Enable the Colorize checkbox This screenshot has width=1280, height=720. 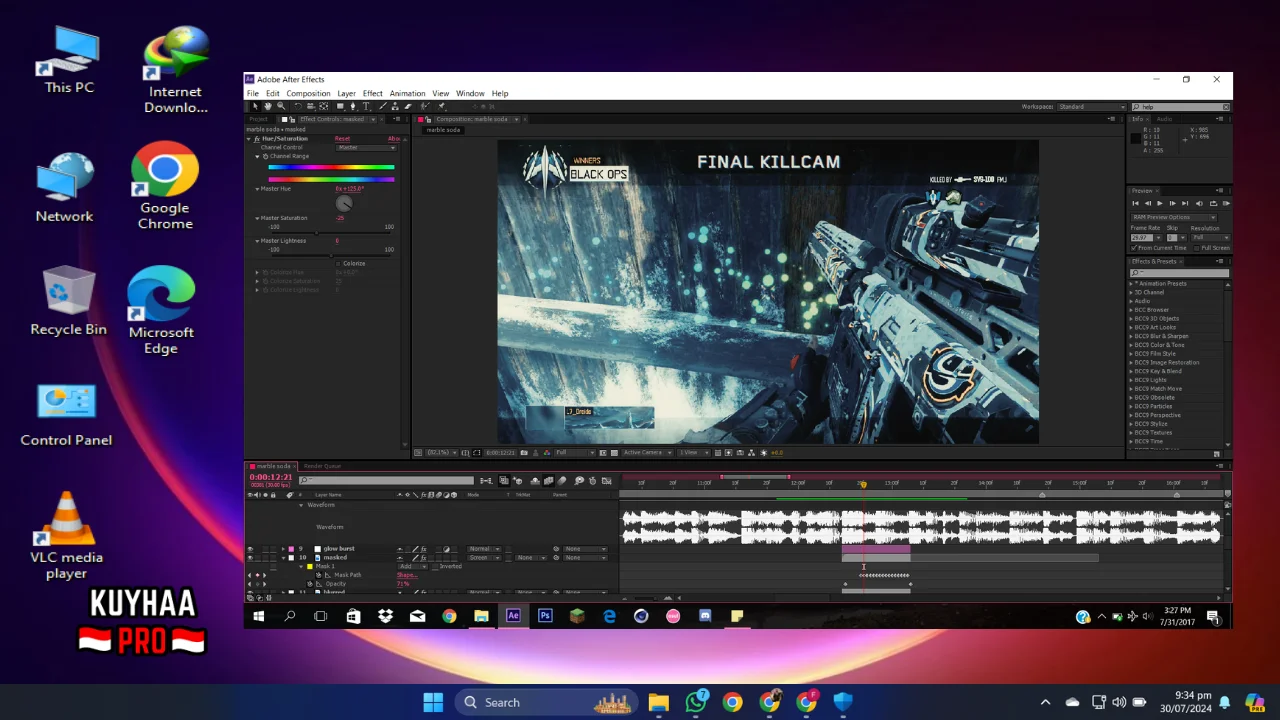coord(338,264)
